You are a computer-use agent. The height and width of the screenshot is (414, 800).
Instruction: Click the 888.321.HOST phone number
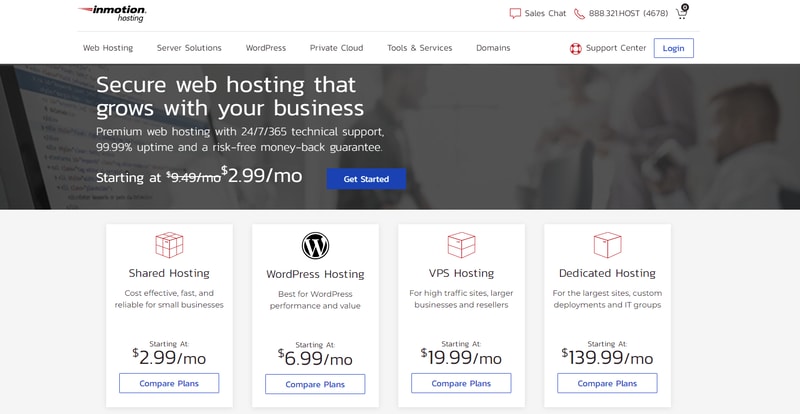pos(628,14)
